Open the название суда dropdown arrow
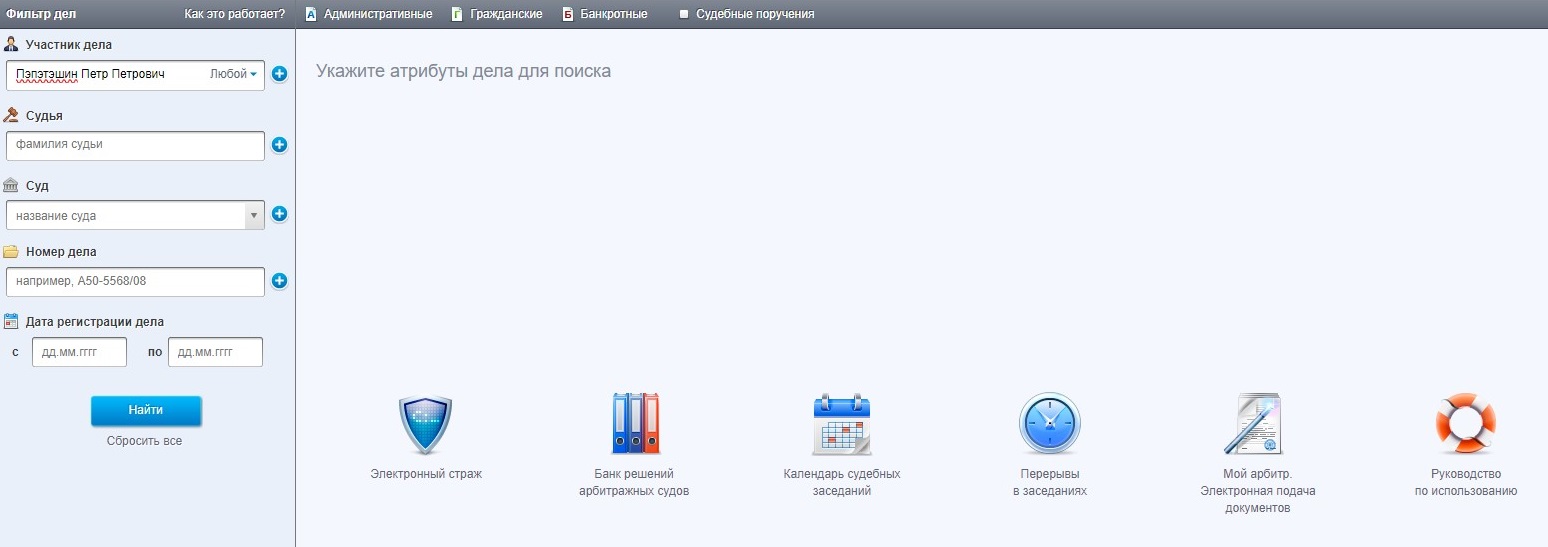 point(254,215)
